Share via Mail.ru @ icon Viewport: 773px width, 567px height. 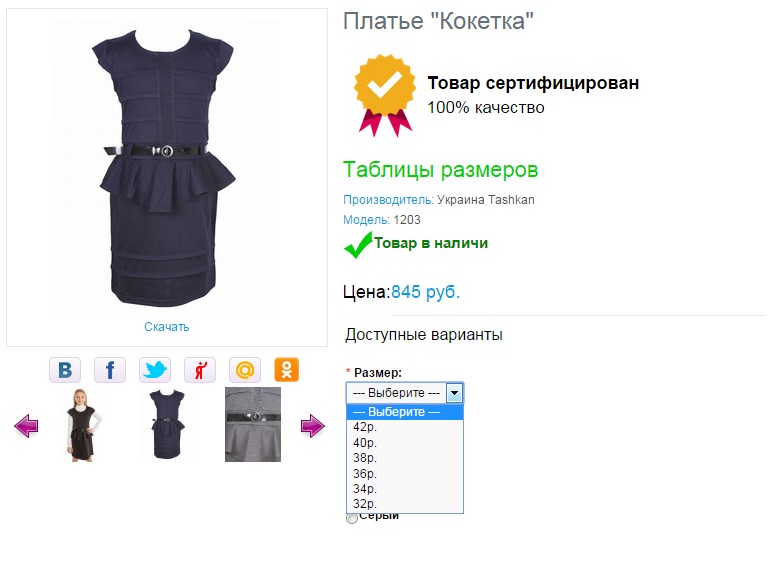[245, 370]
